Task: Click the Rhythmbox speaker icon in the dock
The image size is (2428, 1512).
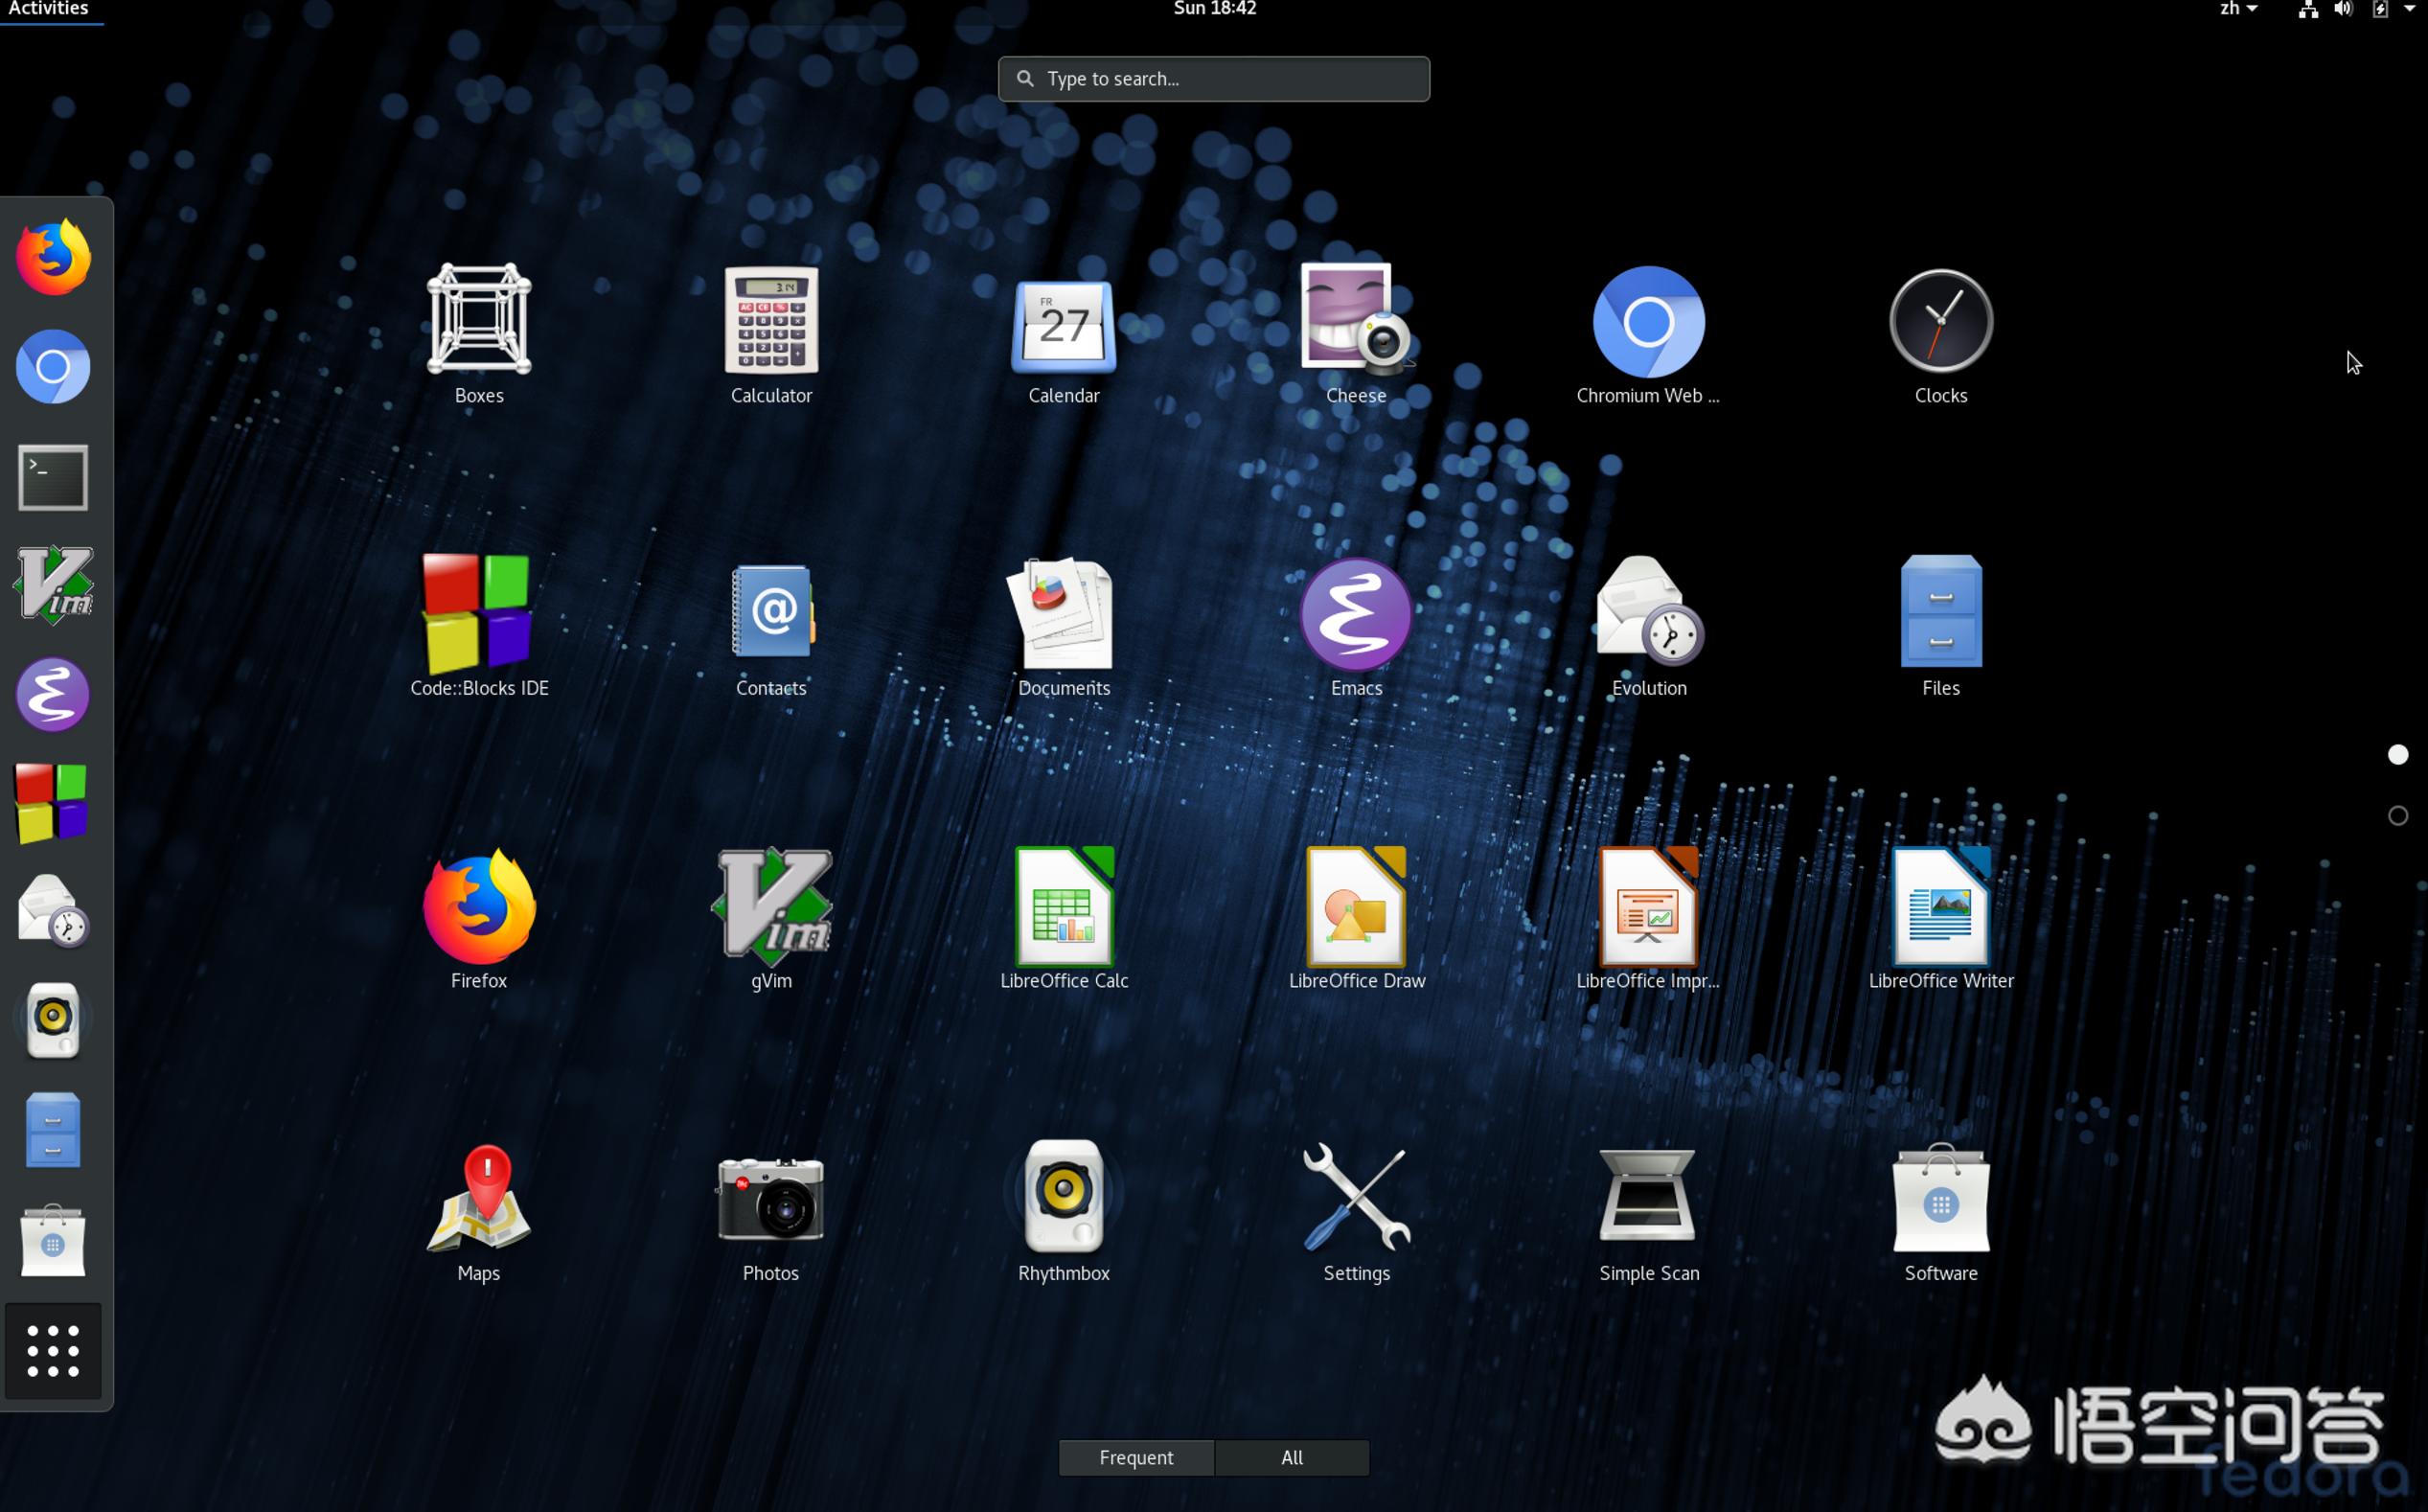Action: 53,1021
